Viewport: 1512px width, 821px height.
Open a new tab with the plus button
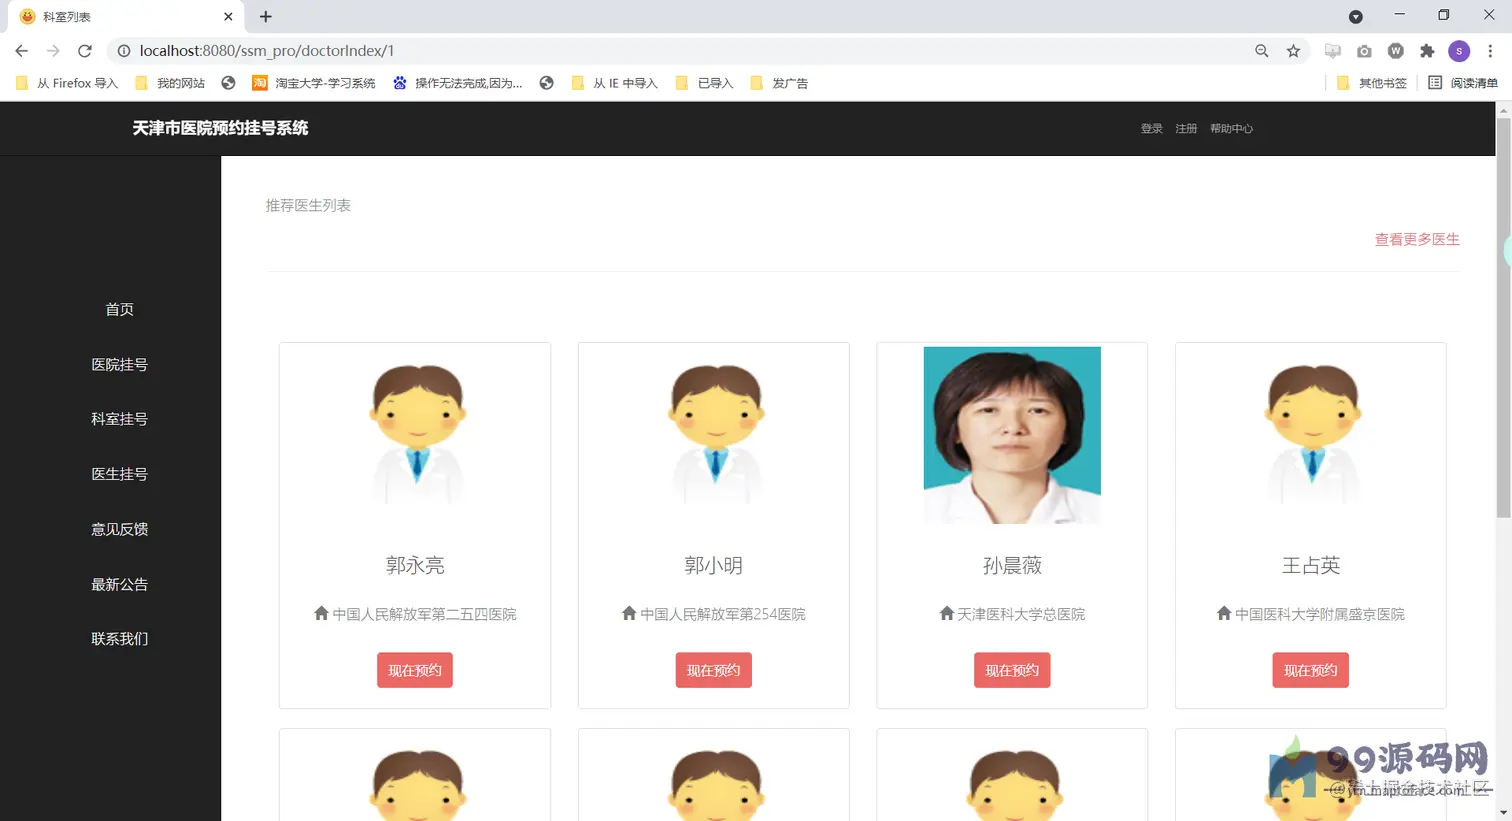click(x=265, y=16)
